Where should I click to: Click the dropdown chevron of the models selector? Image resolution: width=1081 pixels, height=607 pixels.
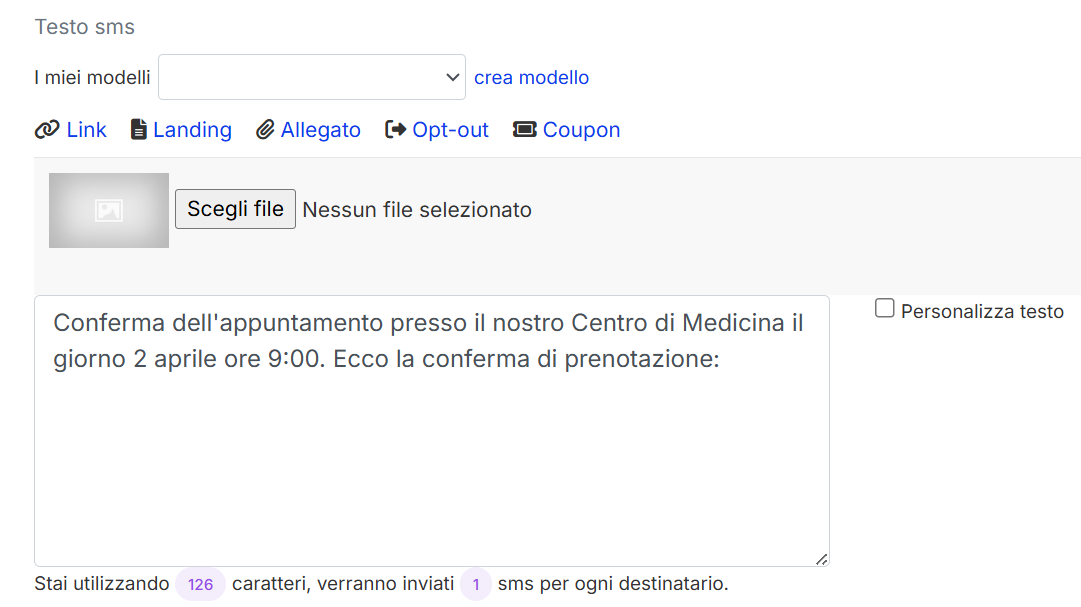(452, 77)
